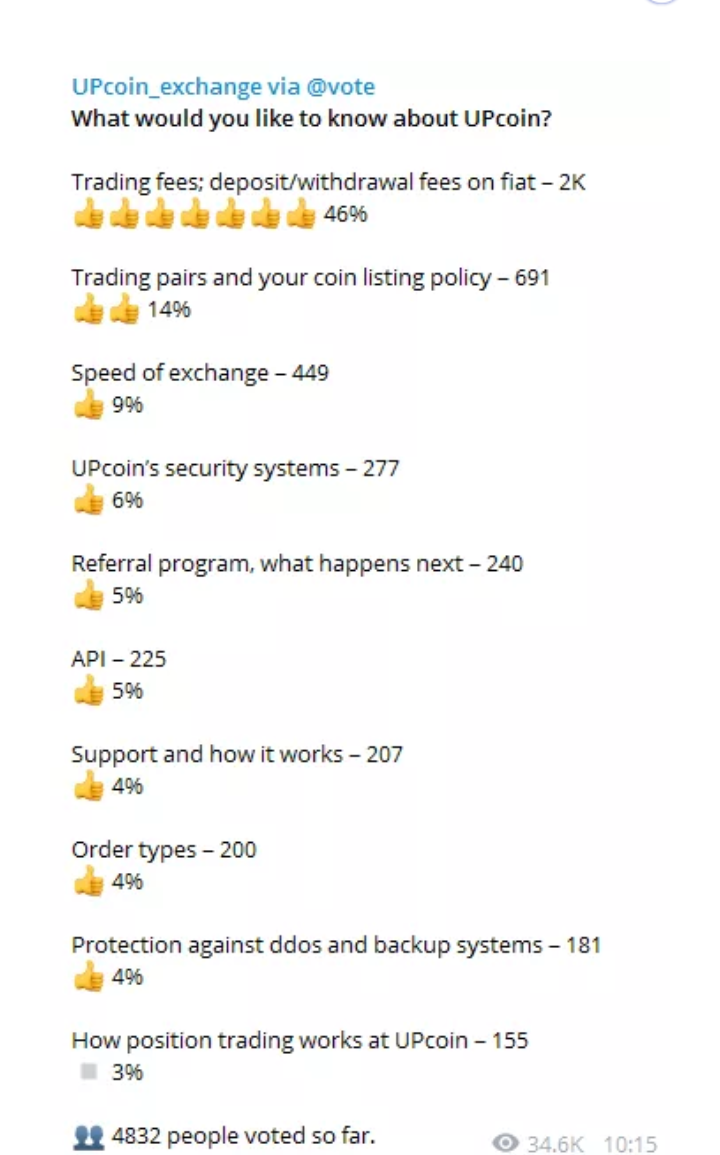720x1155 pixels.
Task: Click thumbs-up under Order types
Action: [89, 882]
